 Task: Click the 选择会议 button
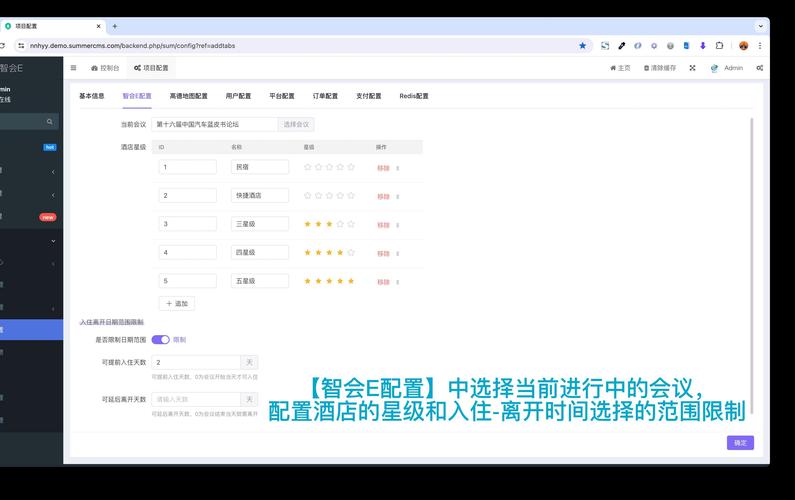pos(296,124)
